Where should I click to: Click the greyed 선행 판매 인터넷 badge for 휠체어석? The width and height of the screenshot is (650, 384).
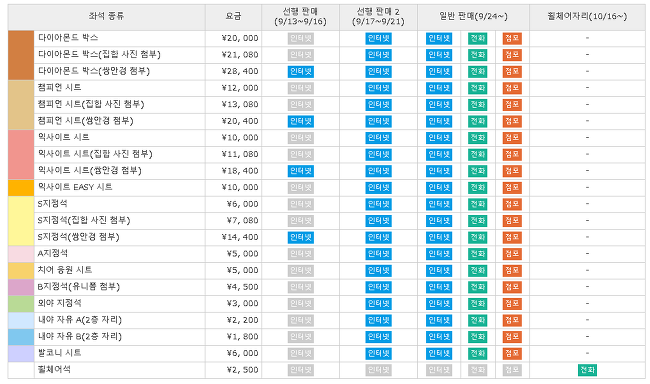point(301,370)
